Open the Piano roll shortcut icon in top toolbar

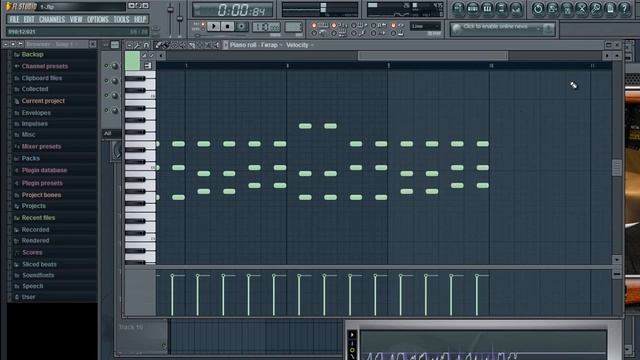click(x=487, y=8)
